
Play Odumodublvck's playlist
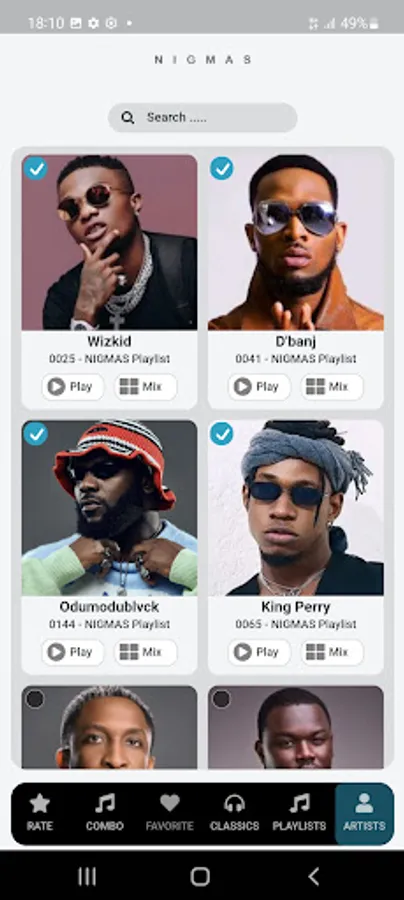pyautogui.click(x=73, y=652)
